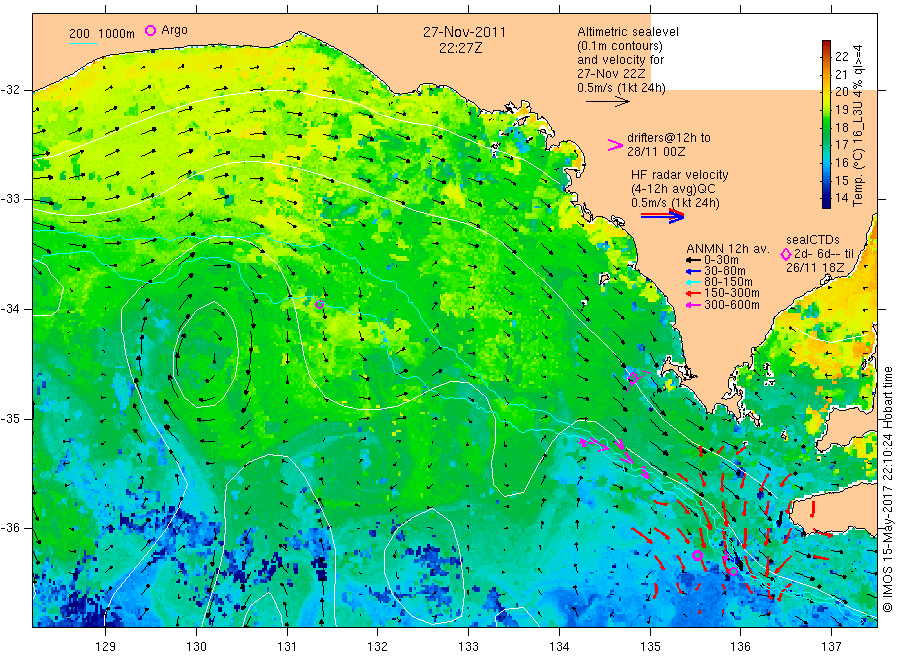Viewport: 900px width, 660px height.
Task: Click the black altimetric velocity scale arrow
Action: click(x=607, y=102)
